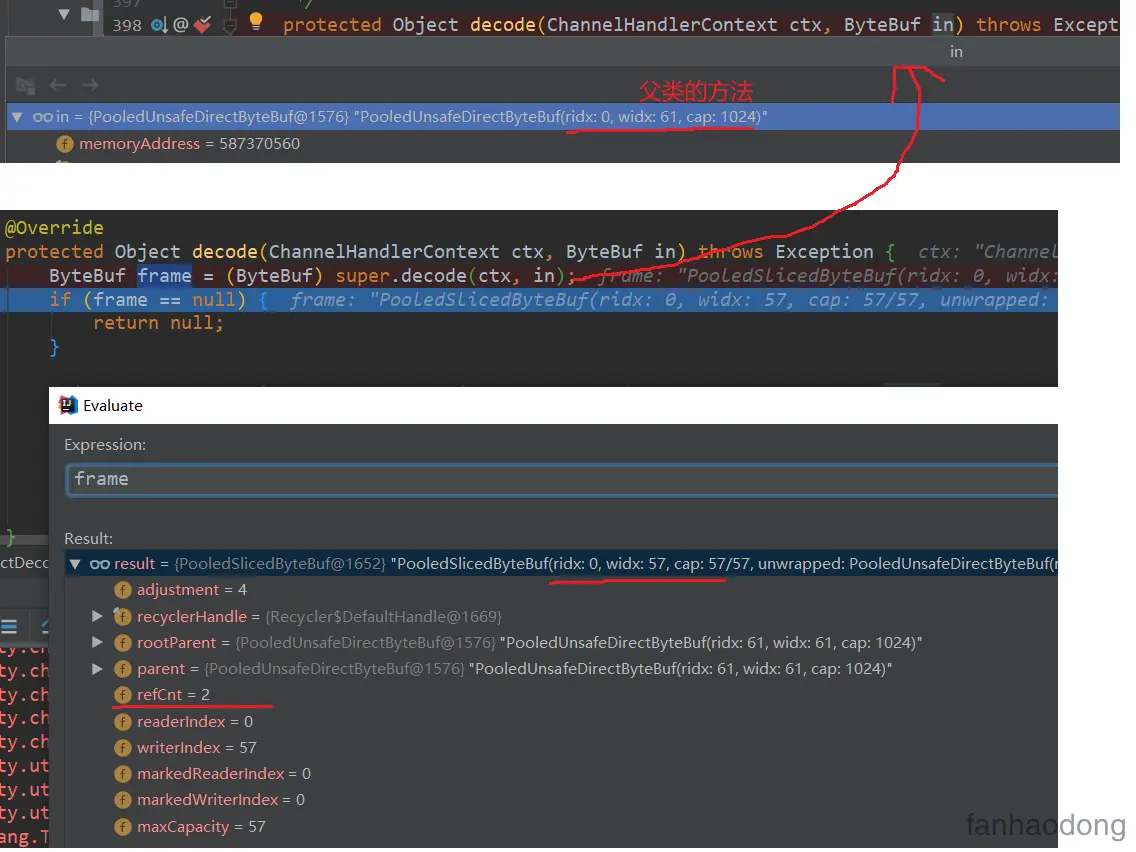The width and height of the screenshot is (1136, 852).
Task: Expand the rootParent node
Action: pyautogui.click(x=97, y=643)
